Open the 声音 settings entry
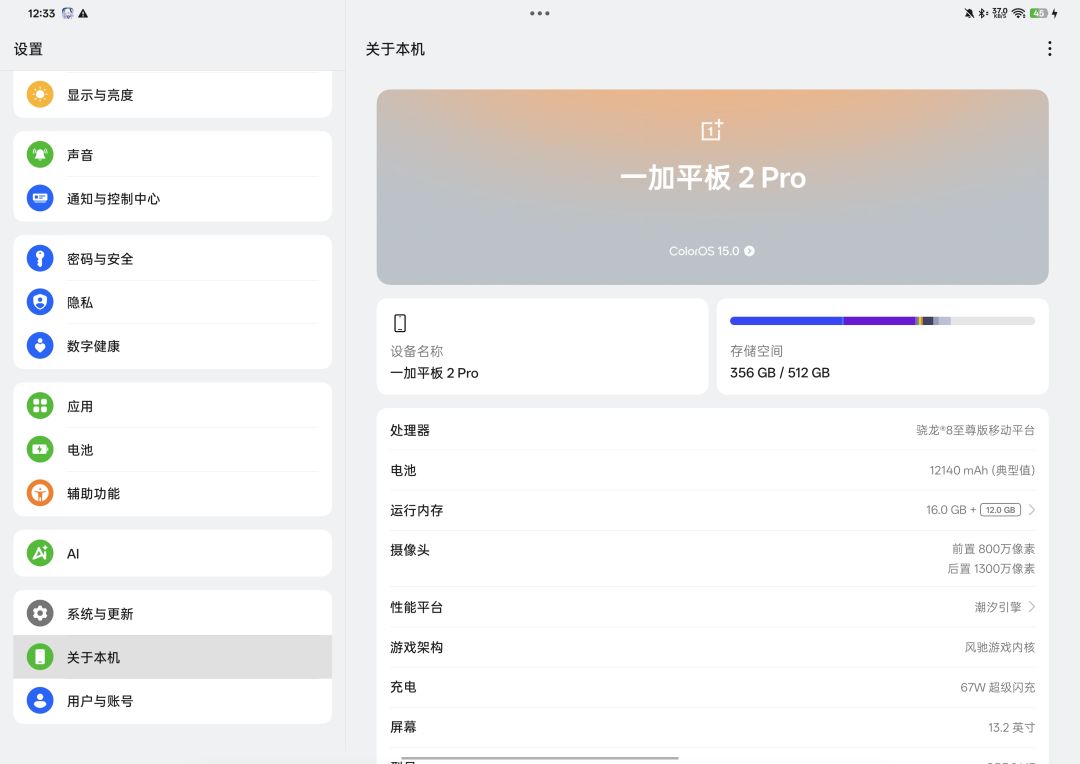Screen dimensions: 1080x764 [172, 154]
